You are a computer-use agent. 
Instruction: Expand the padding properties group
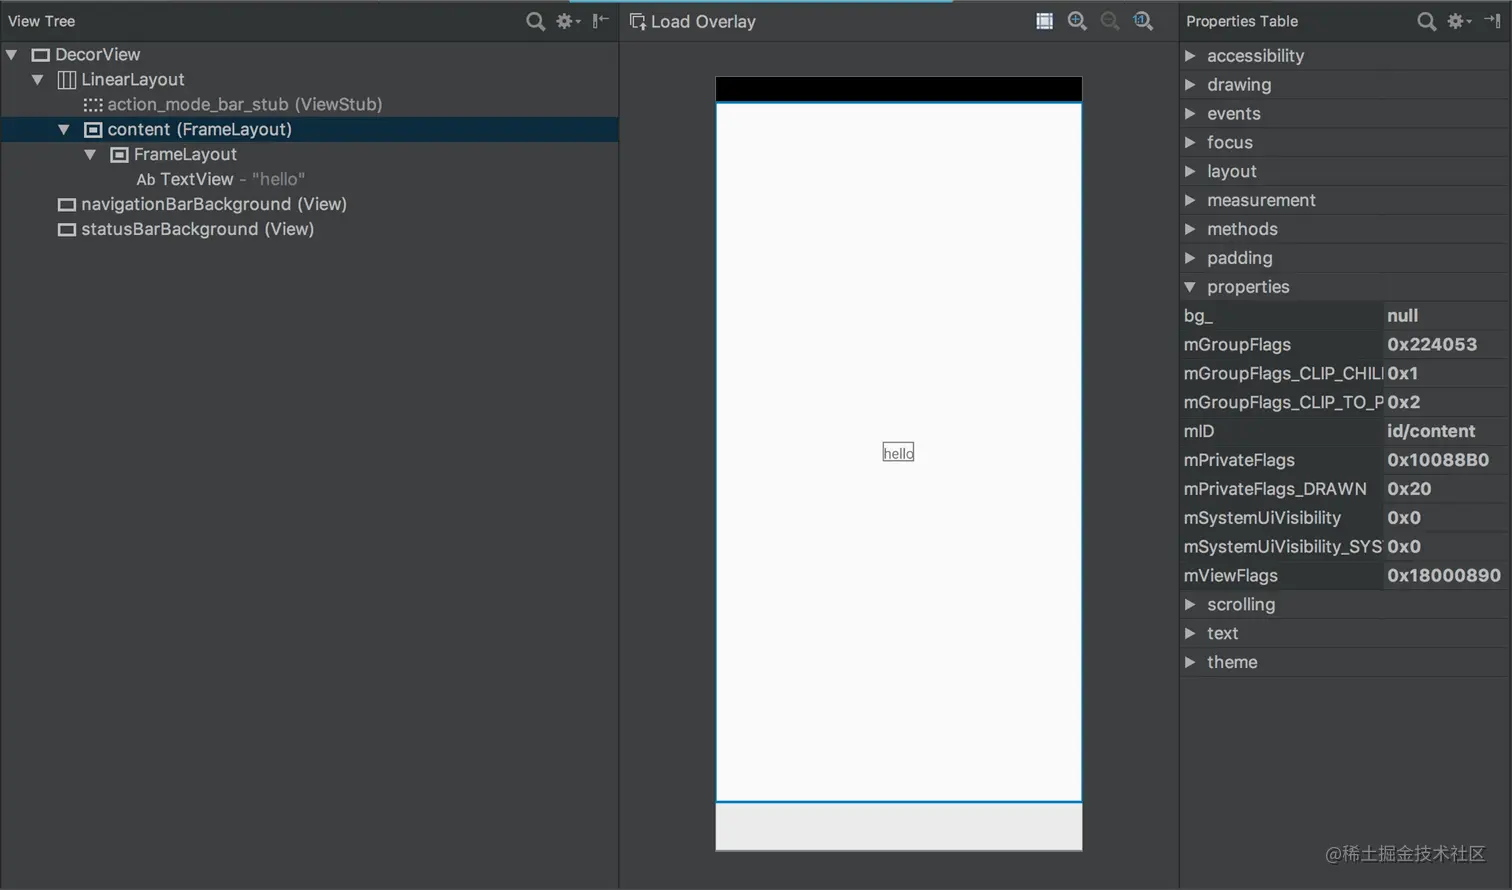tap(1190, 258)
